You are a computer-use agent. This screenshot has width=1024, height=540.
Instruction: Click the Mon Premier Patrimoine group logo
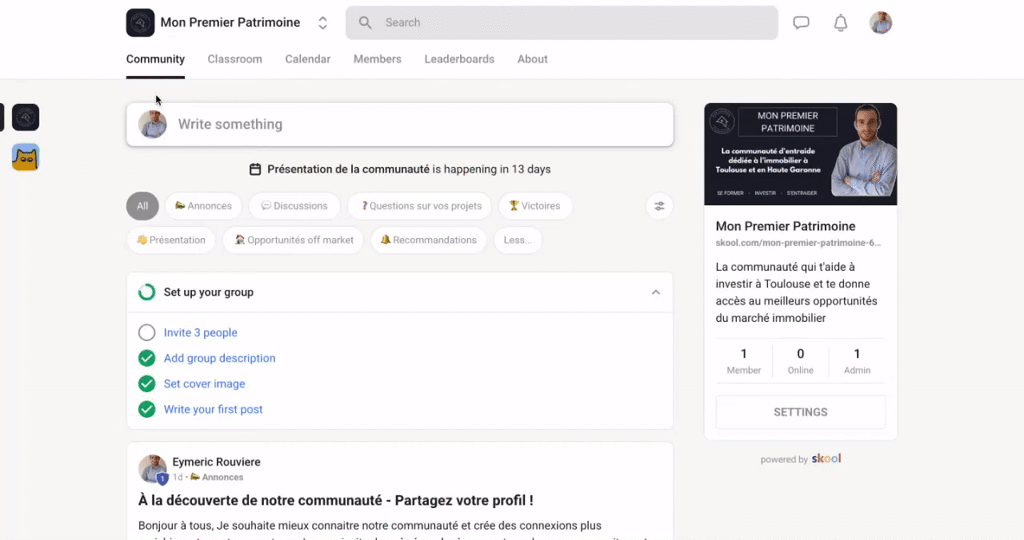[140, 23]
